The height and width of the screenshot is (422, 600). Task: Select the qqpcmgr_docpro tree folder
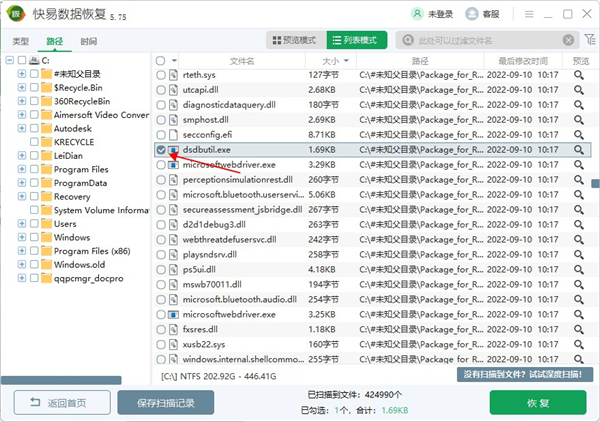click(x=88, y=278)
